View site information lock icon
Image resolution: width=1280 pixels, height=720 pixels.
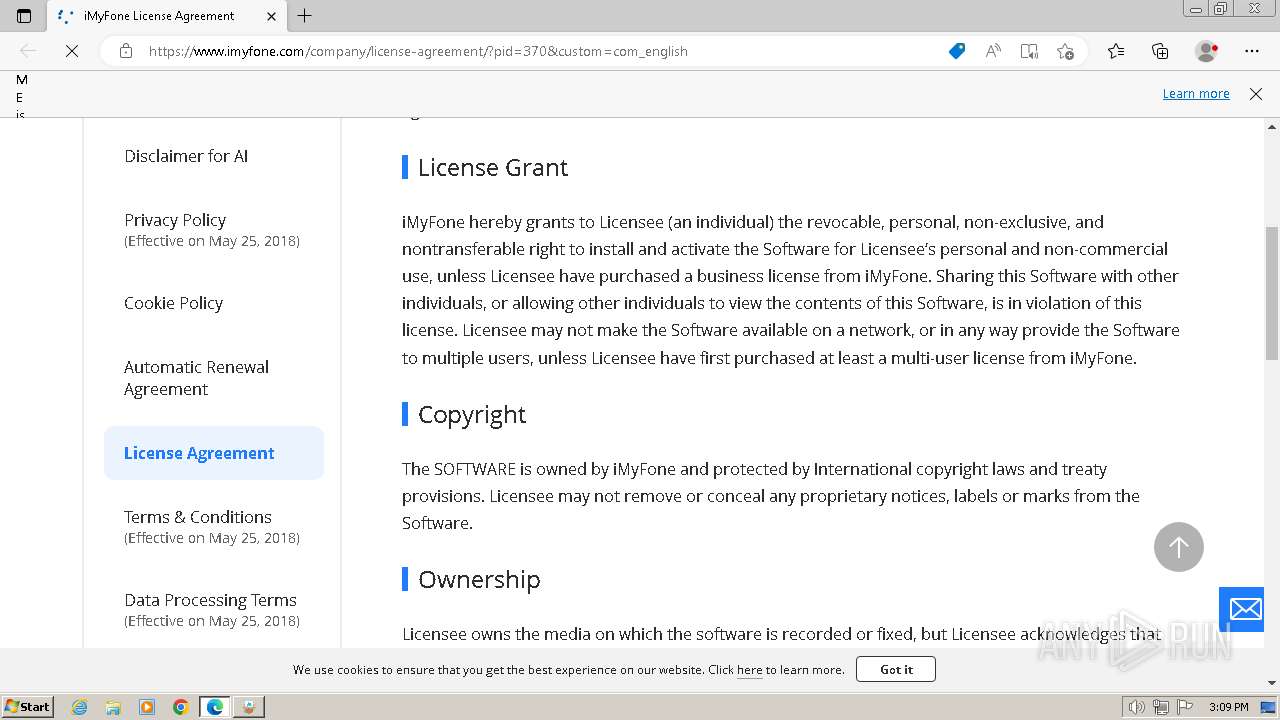[126, 51]
